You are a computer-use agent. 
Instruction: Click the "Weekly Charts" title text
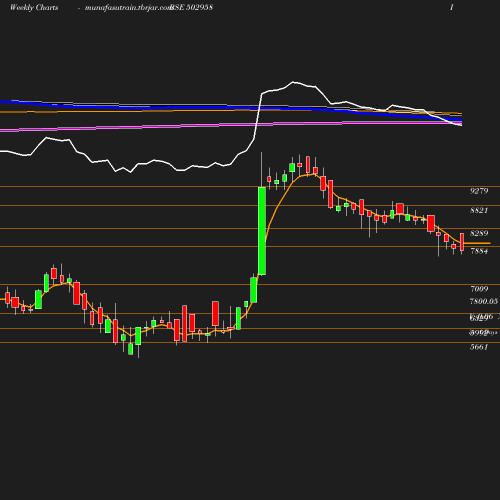[x=34, y=7]
